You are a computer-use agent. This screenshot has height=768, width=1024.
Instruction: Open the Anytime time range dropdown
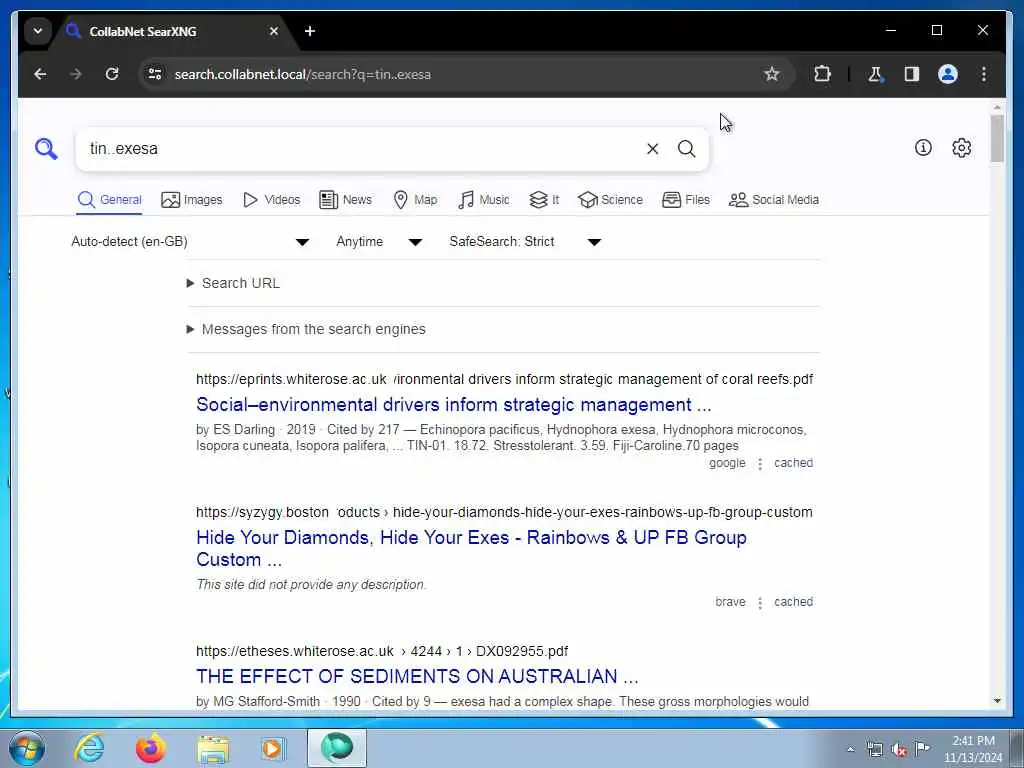click(379, 242)
